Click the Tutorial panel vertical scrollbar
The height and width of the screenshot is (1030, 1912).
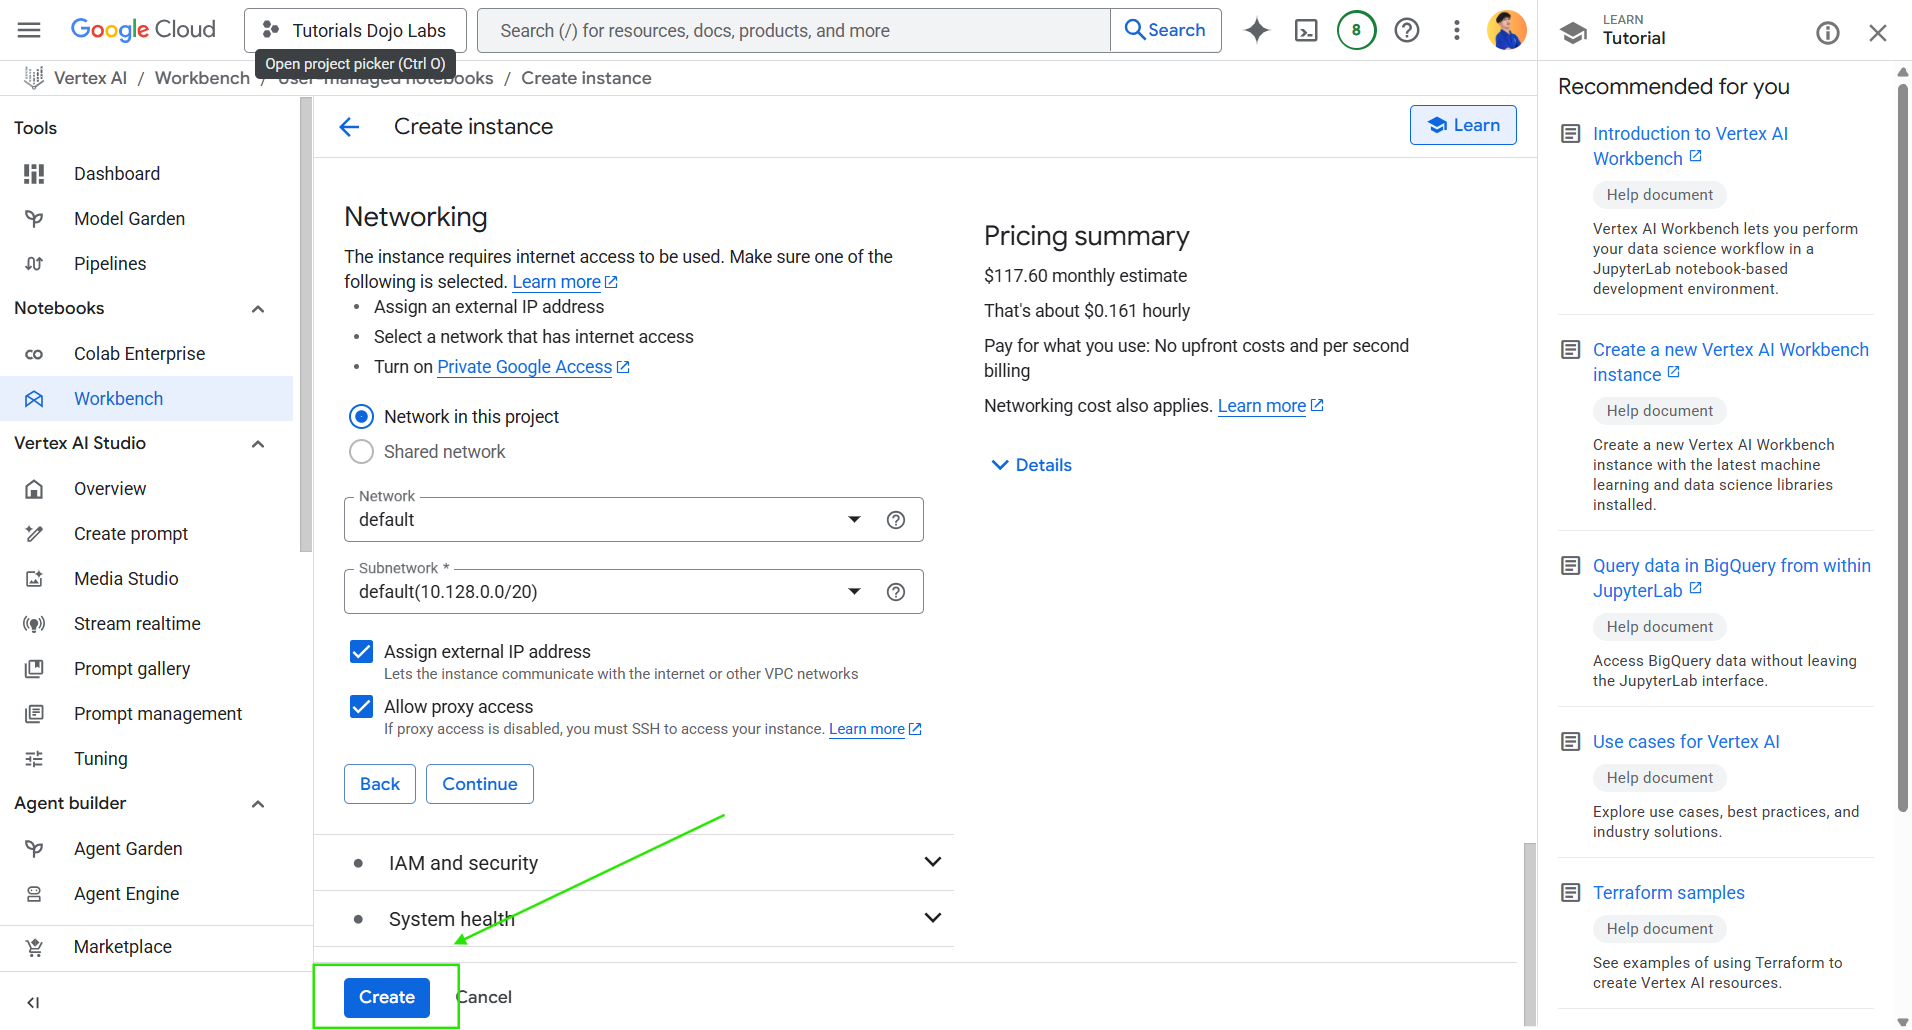pos(1902,400)
